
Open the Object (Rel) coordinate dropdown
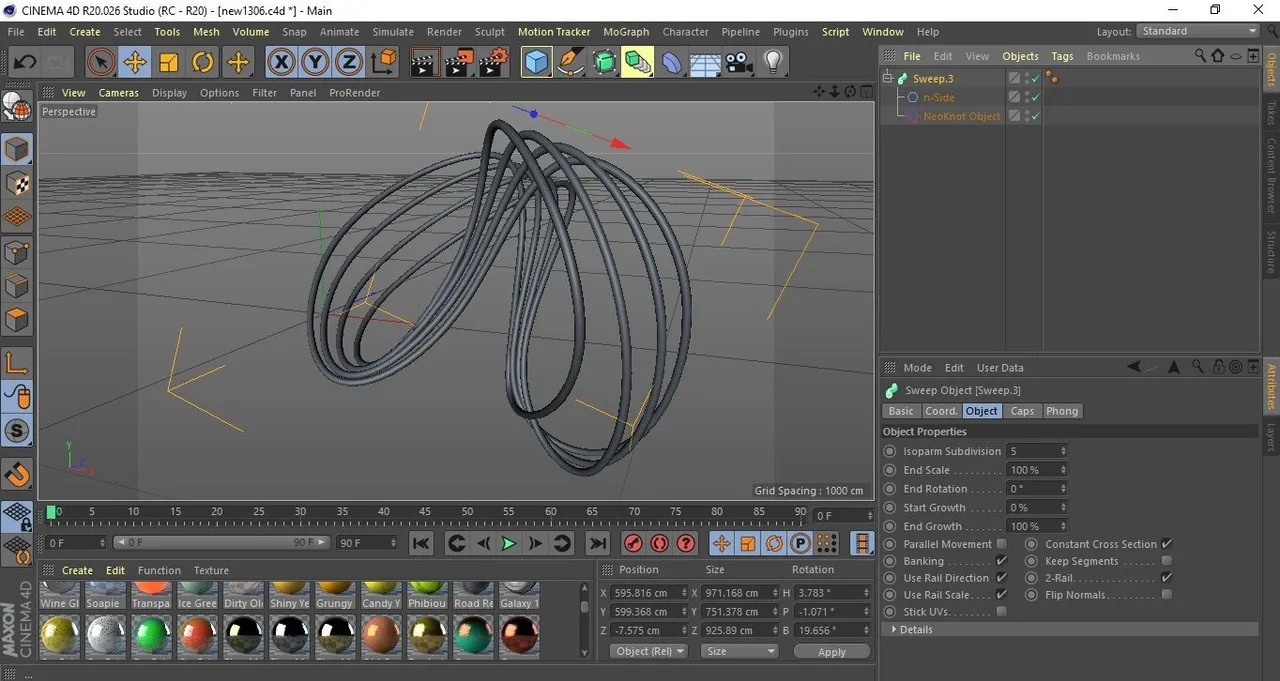[649, 651]
